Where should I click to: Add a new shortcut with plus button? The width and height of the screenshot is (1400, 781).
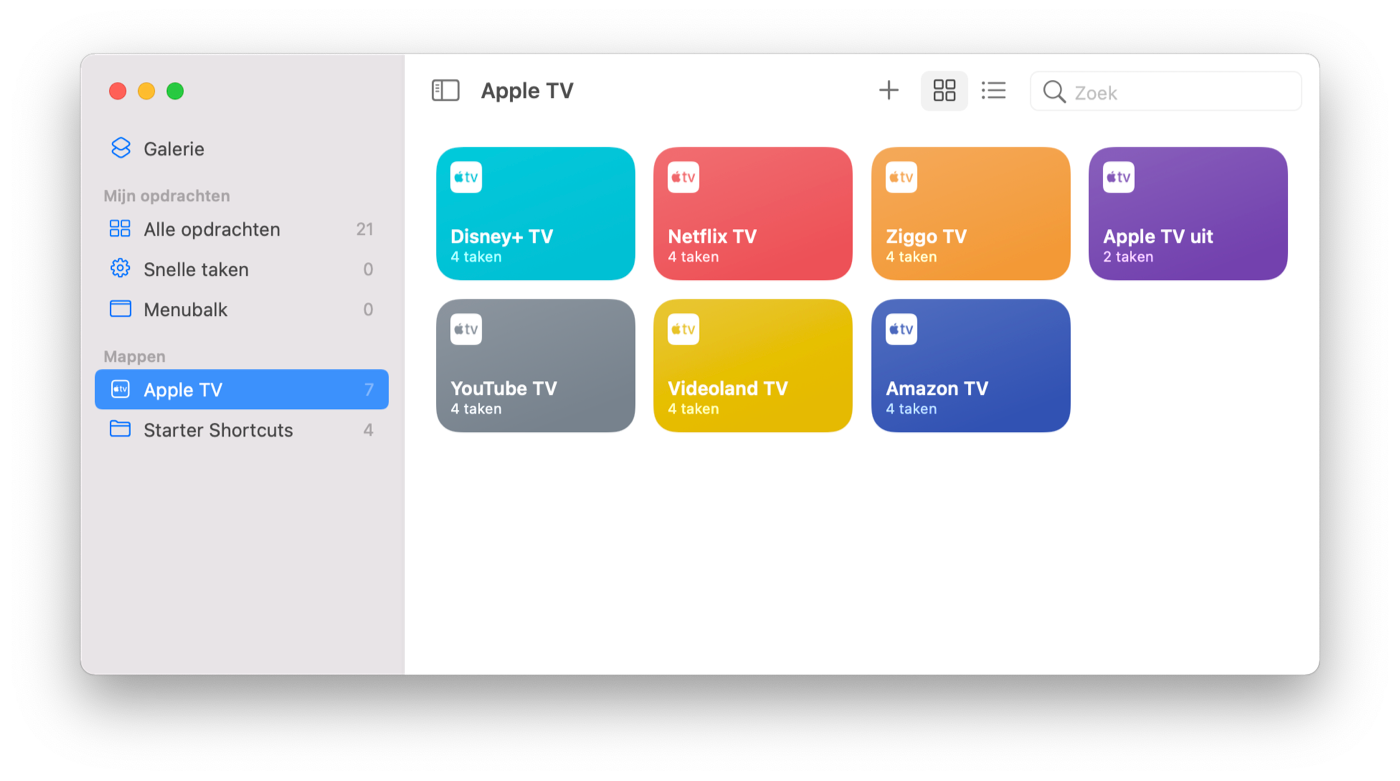coord(889,91)
